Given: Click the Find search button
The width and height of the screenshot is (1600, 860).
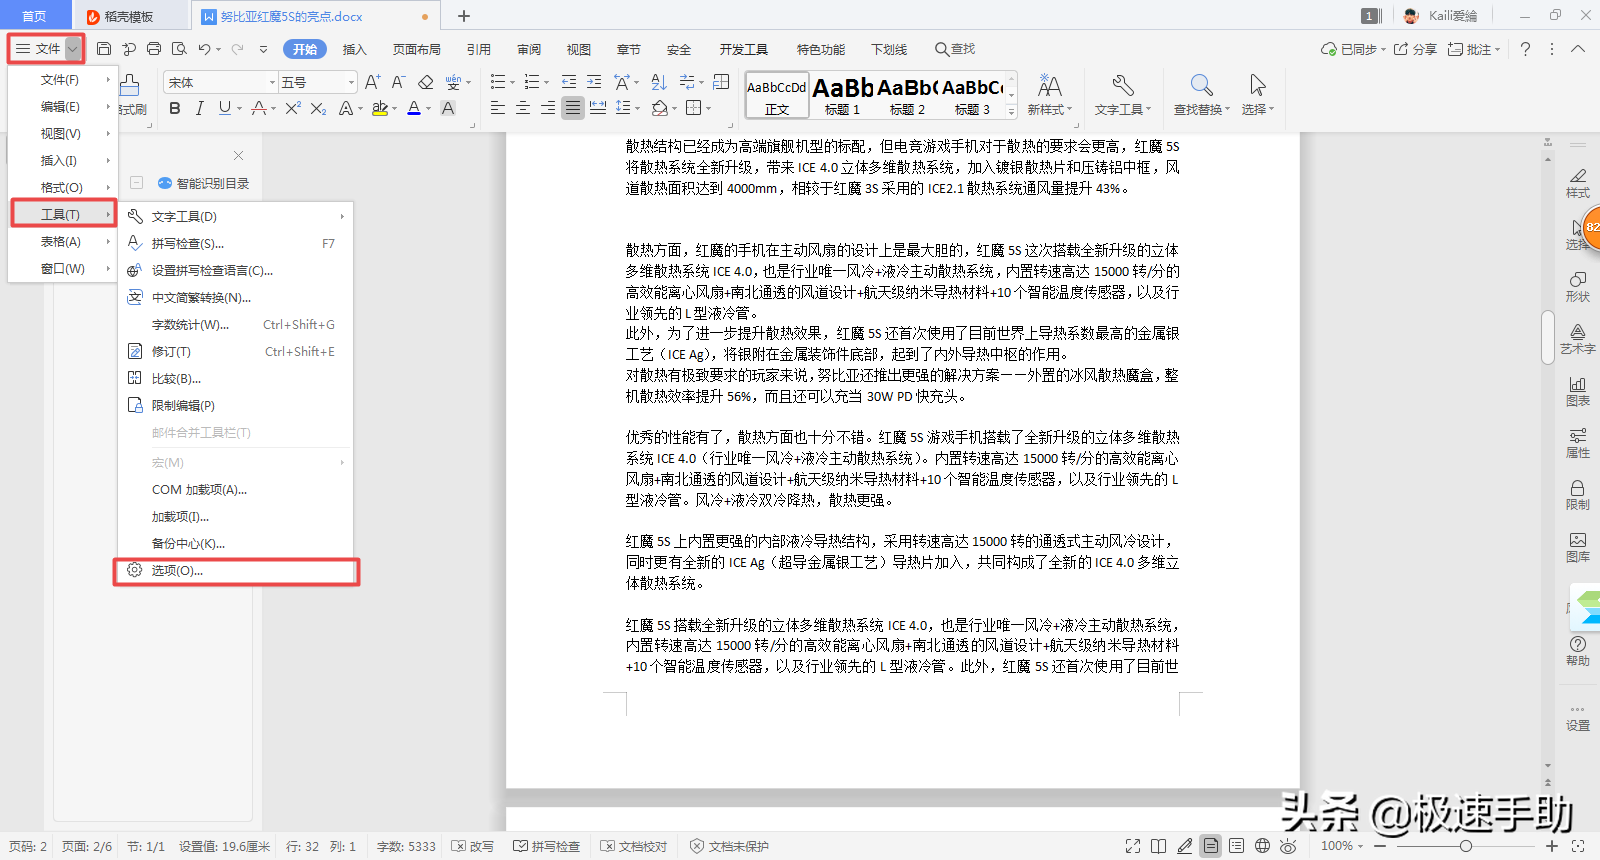Looking at the screenshot, I should [955, 49].
